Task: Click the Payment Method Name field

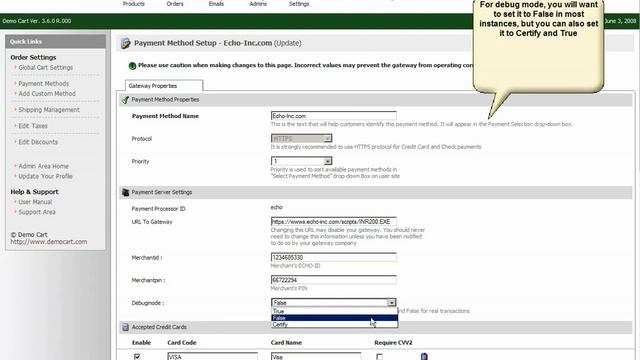Action: 333,116
